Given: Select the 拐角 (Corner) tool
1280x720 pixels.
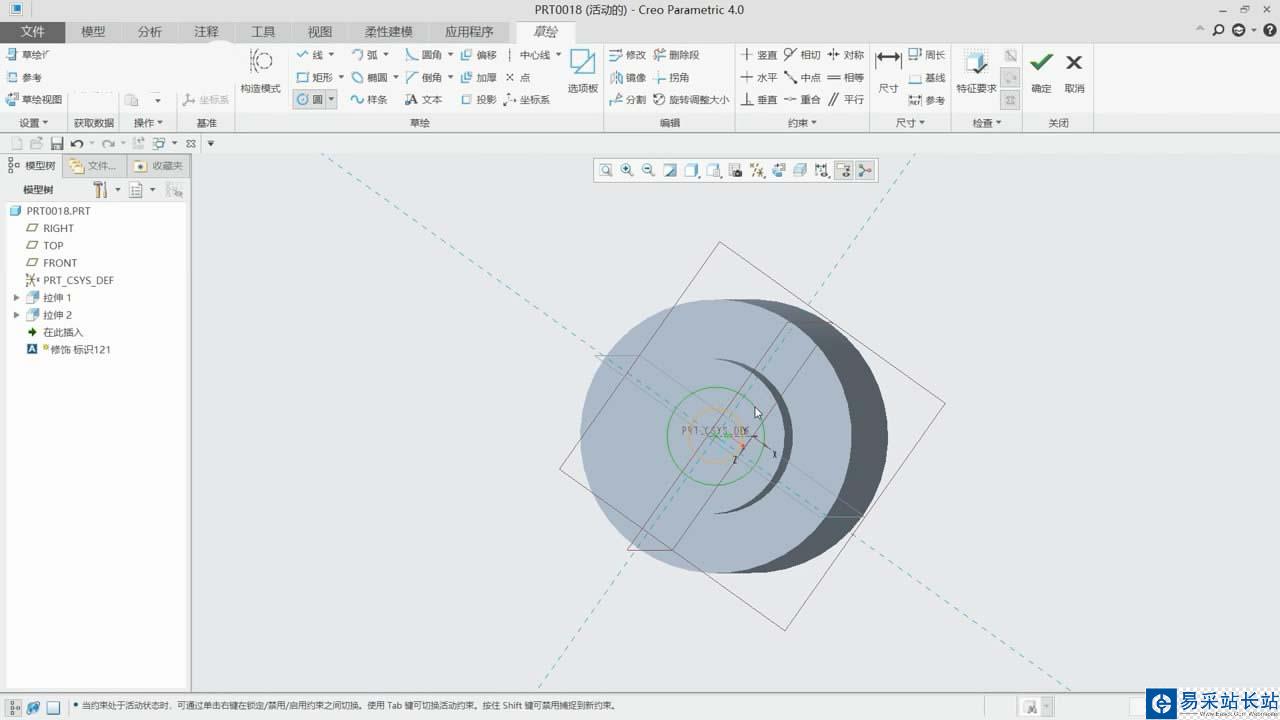Looking at the screenshot, I should point(671,77).
